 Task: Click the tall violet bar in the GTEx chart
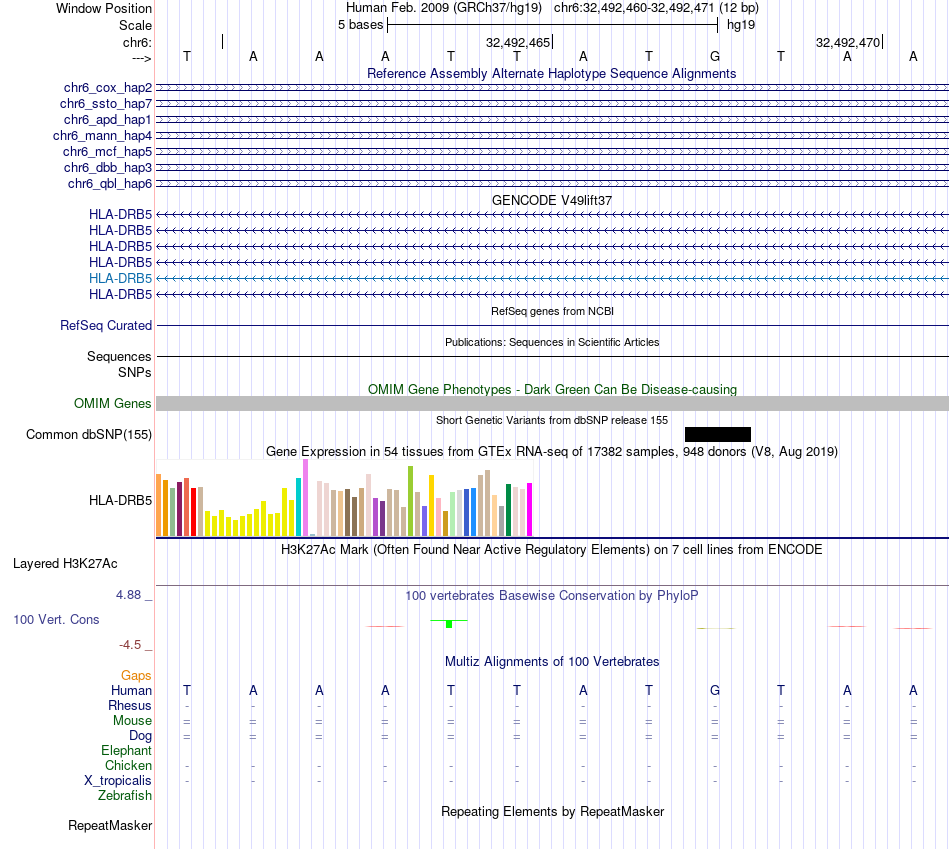tap(305, 498)
